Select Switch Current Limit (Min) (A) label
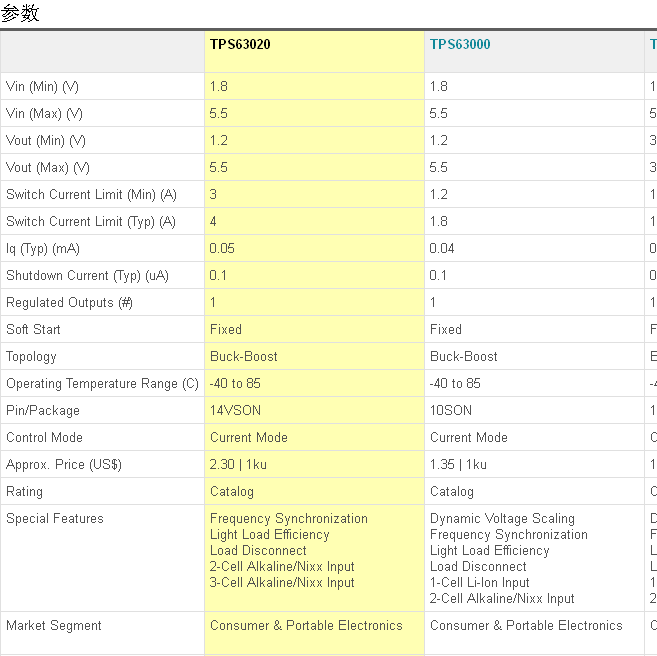This screenshot has height=656, width=657. coord(91,194)
